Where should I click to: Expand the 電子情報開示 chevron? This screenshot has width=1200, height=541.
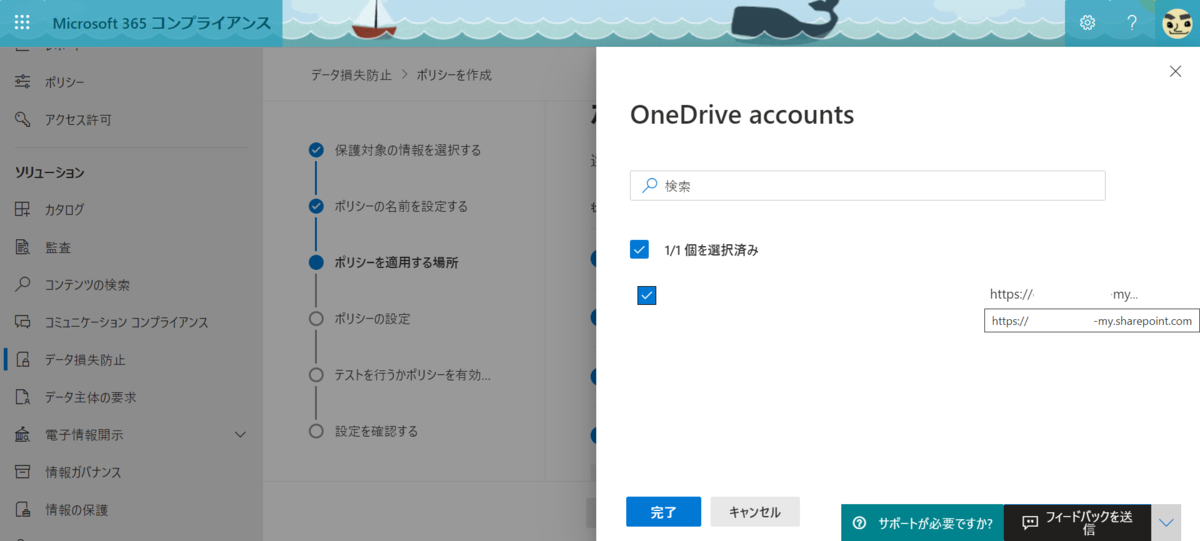(240, 434)
